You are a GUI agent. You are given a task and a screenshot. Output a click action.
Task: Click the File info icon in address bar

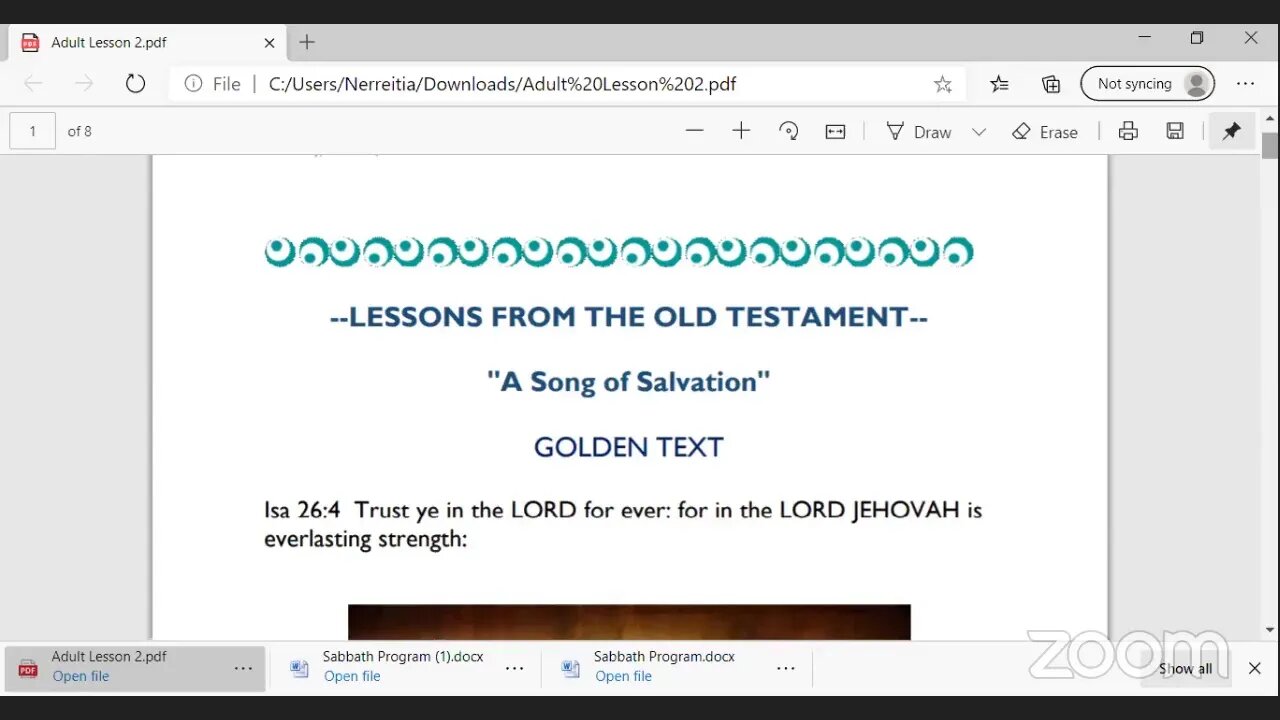coord(194,84)
